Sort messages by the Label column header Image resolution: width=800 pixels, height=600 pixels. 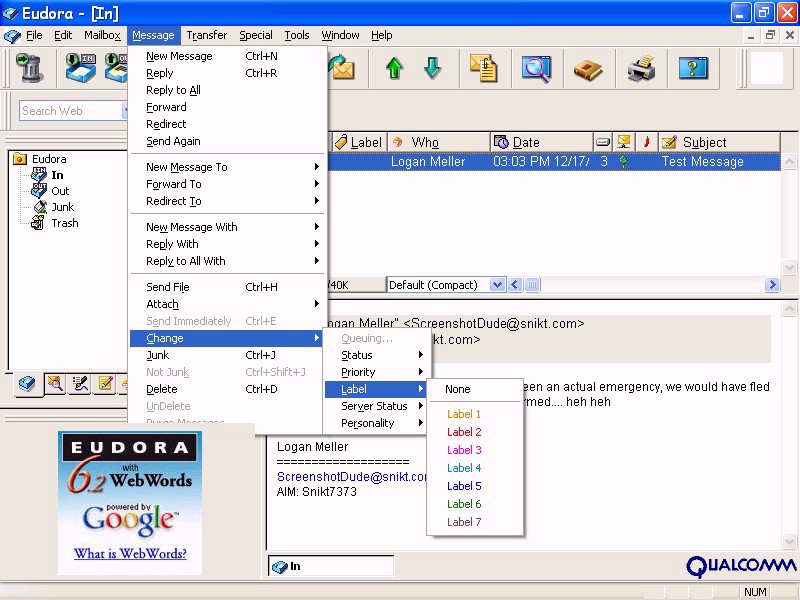click(x=359, y=142)
